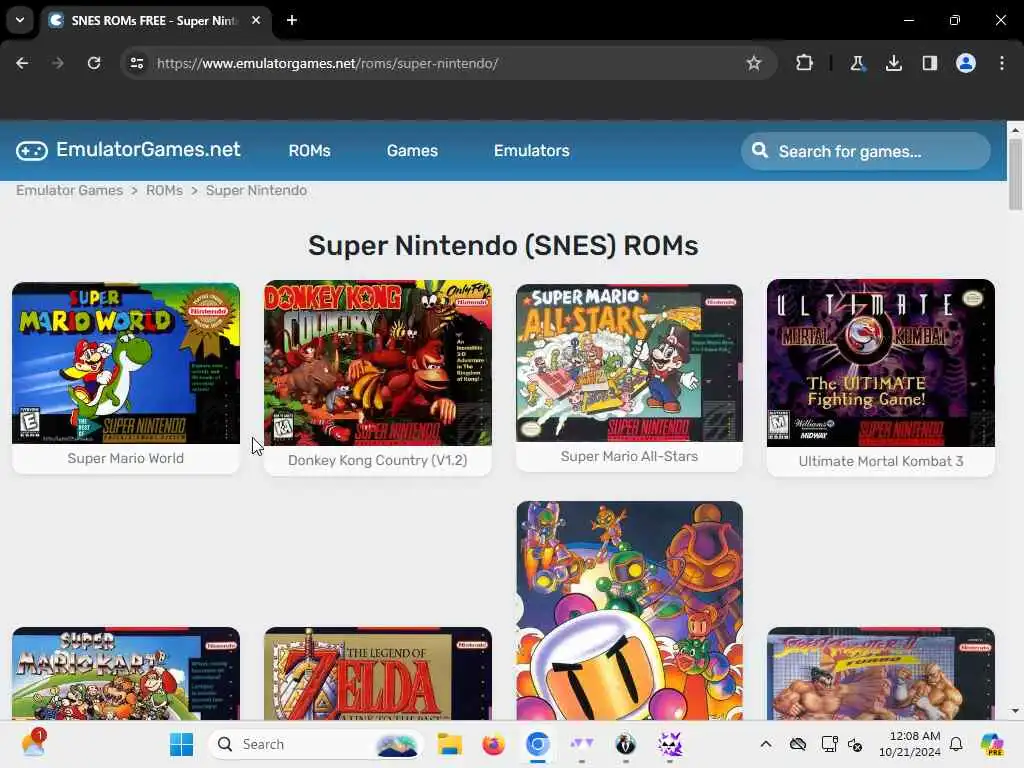Click the page vertical scrollbar thumb

(x=1015, y=174)
